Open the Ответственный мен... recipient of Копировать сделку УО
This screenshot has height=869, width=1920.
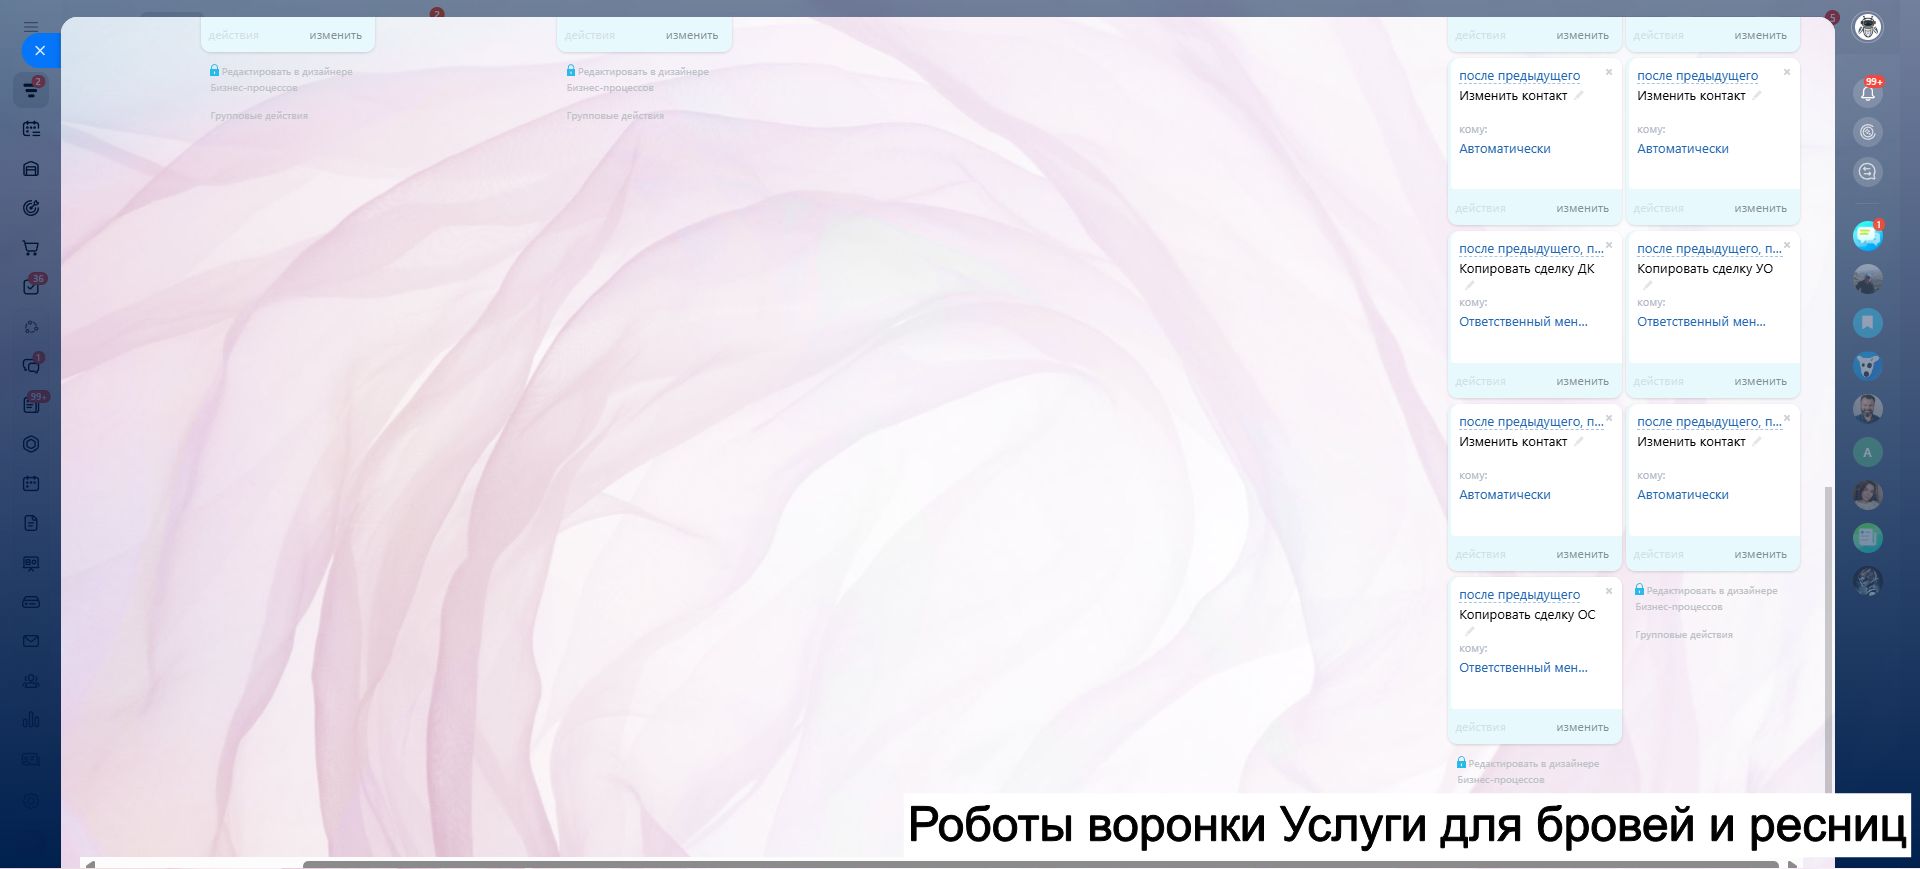click(1701, 322)
